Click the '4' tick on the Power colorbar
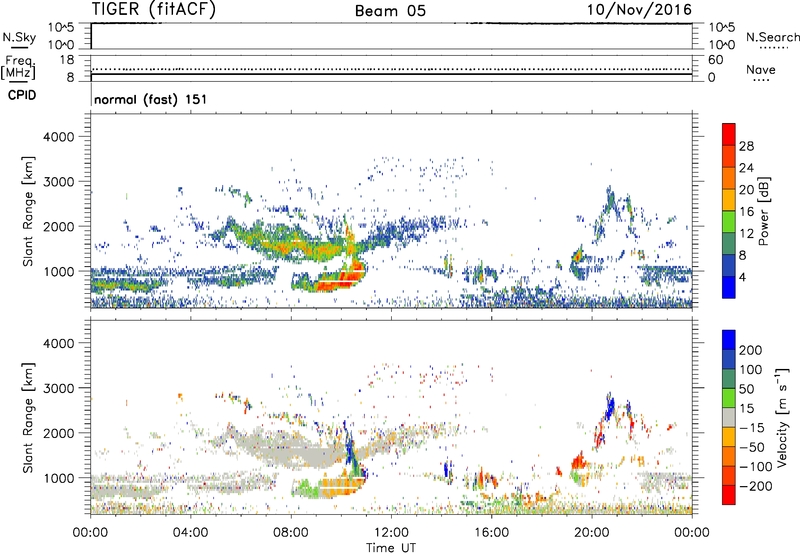The image size is (800, 554). [743, 277]
